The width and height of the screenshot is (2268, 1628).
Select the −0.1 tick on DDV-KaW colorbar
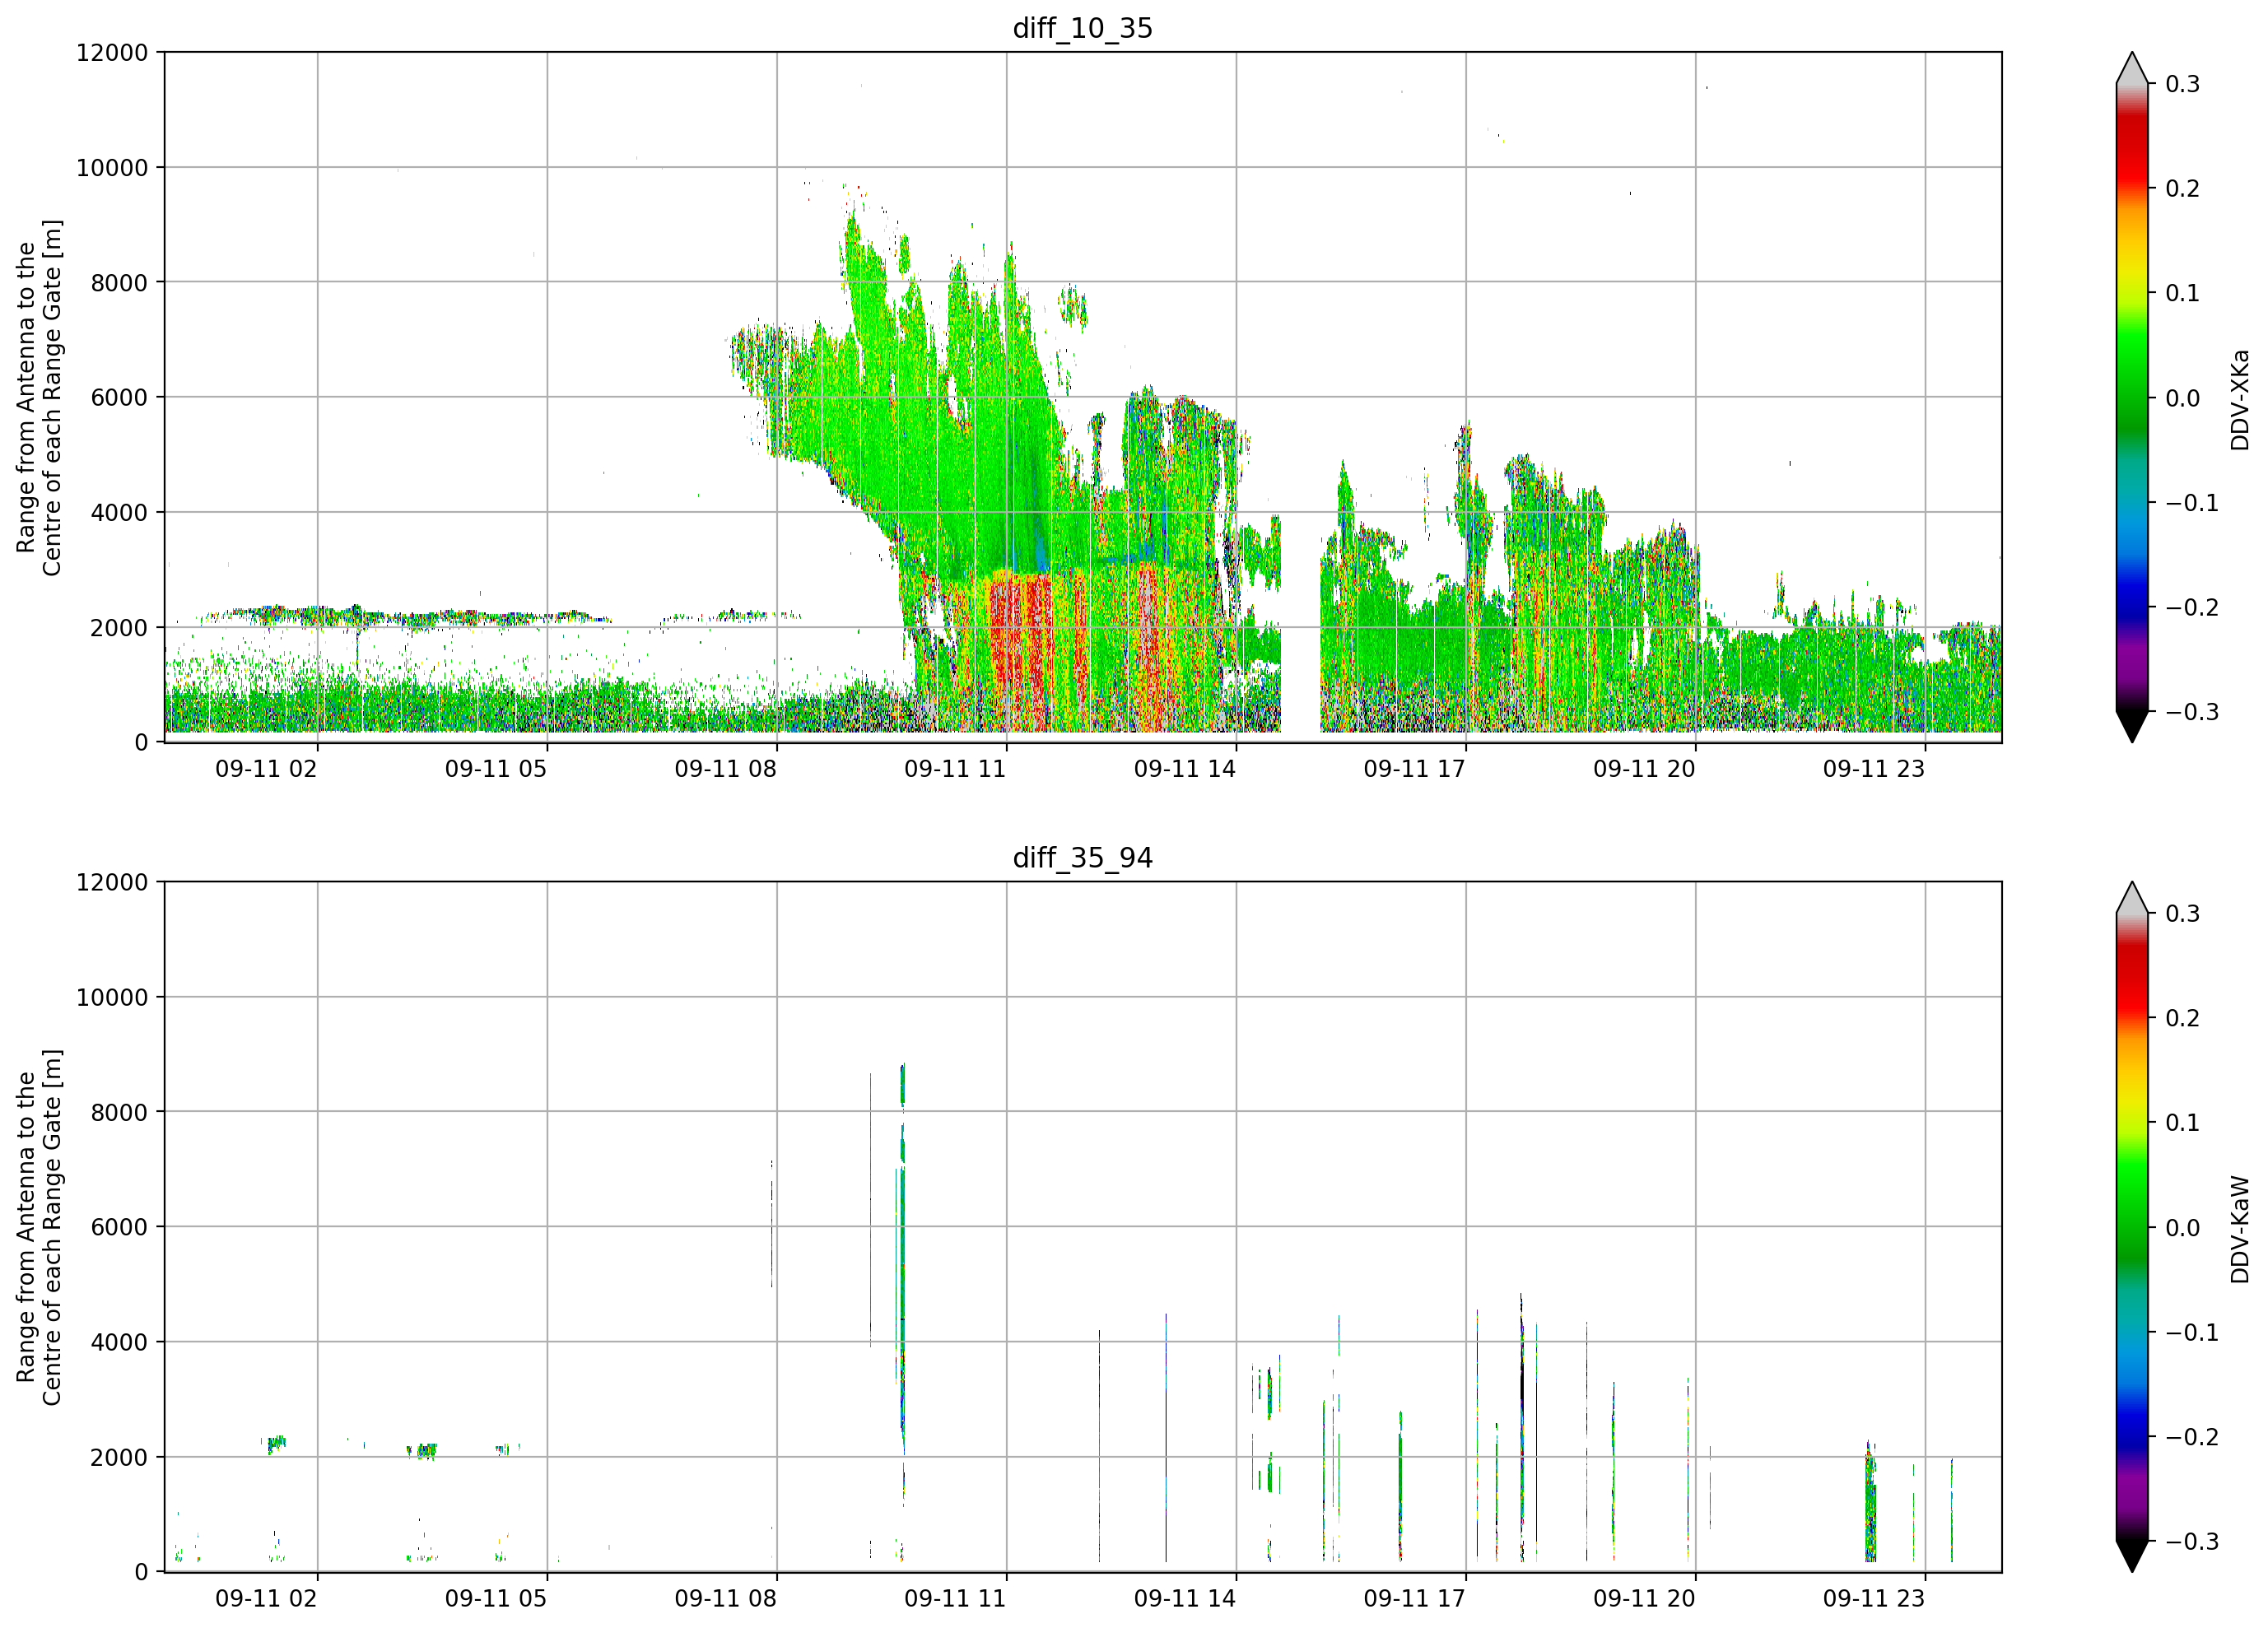pos(2192,1332)
